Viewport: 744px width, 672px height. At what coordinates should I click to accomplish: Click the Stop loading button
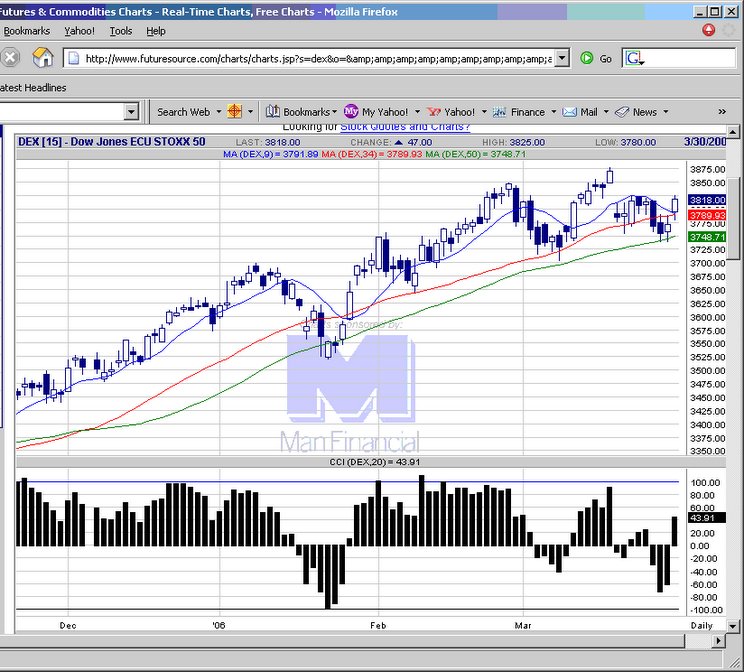click(x=9, y=58)
